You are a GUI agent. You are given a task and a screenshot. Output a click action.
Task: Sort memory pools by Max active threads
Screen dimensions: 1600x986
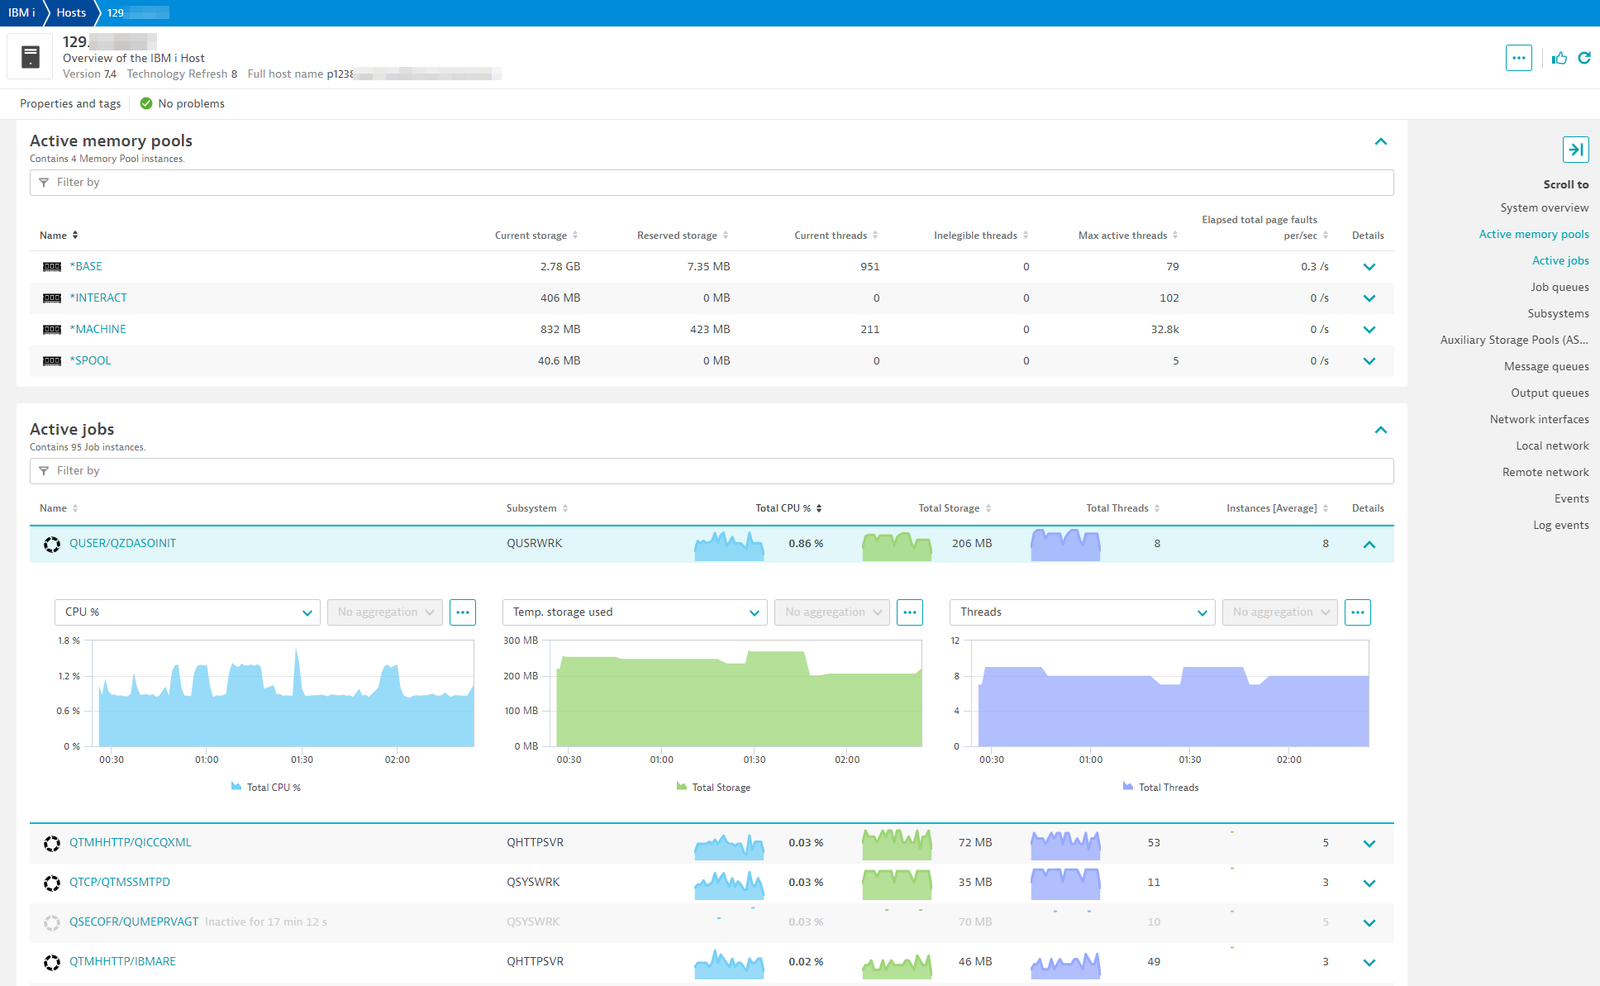[x=1128, y=235]
